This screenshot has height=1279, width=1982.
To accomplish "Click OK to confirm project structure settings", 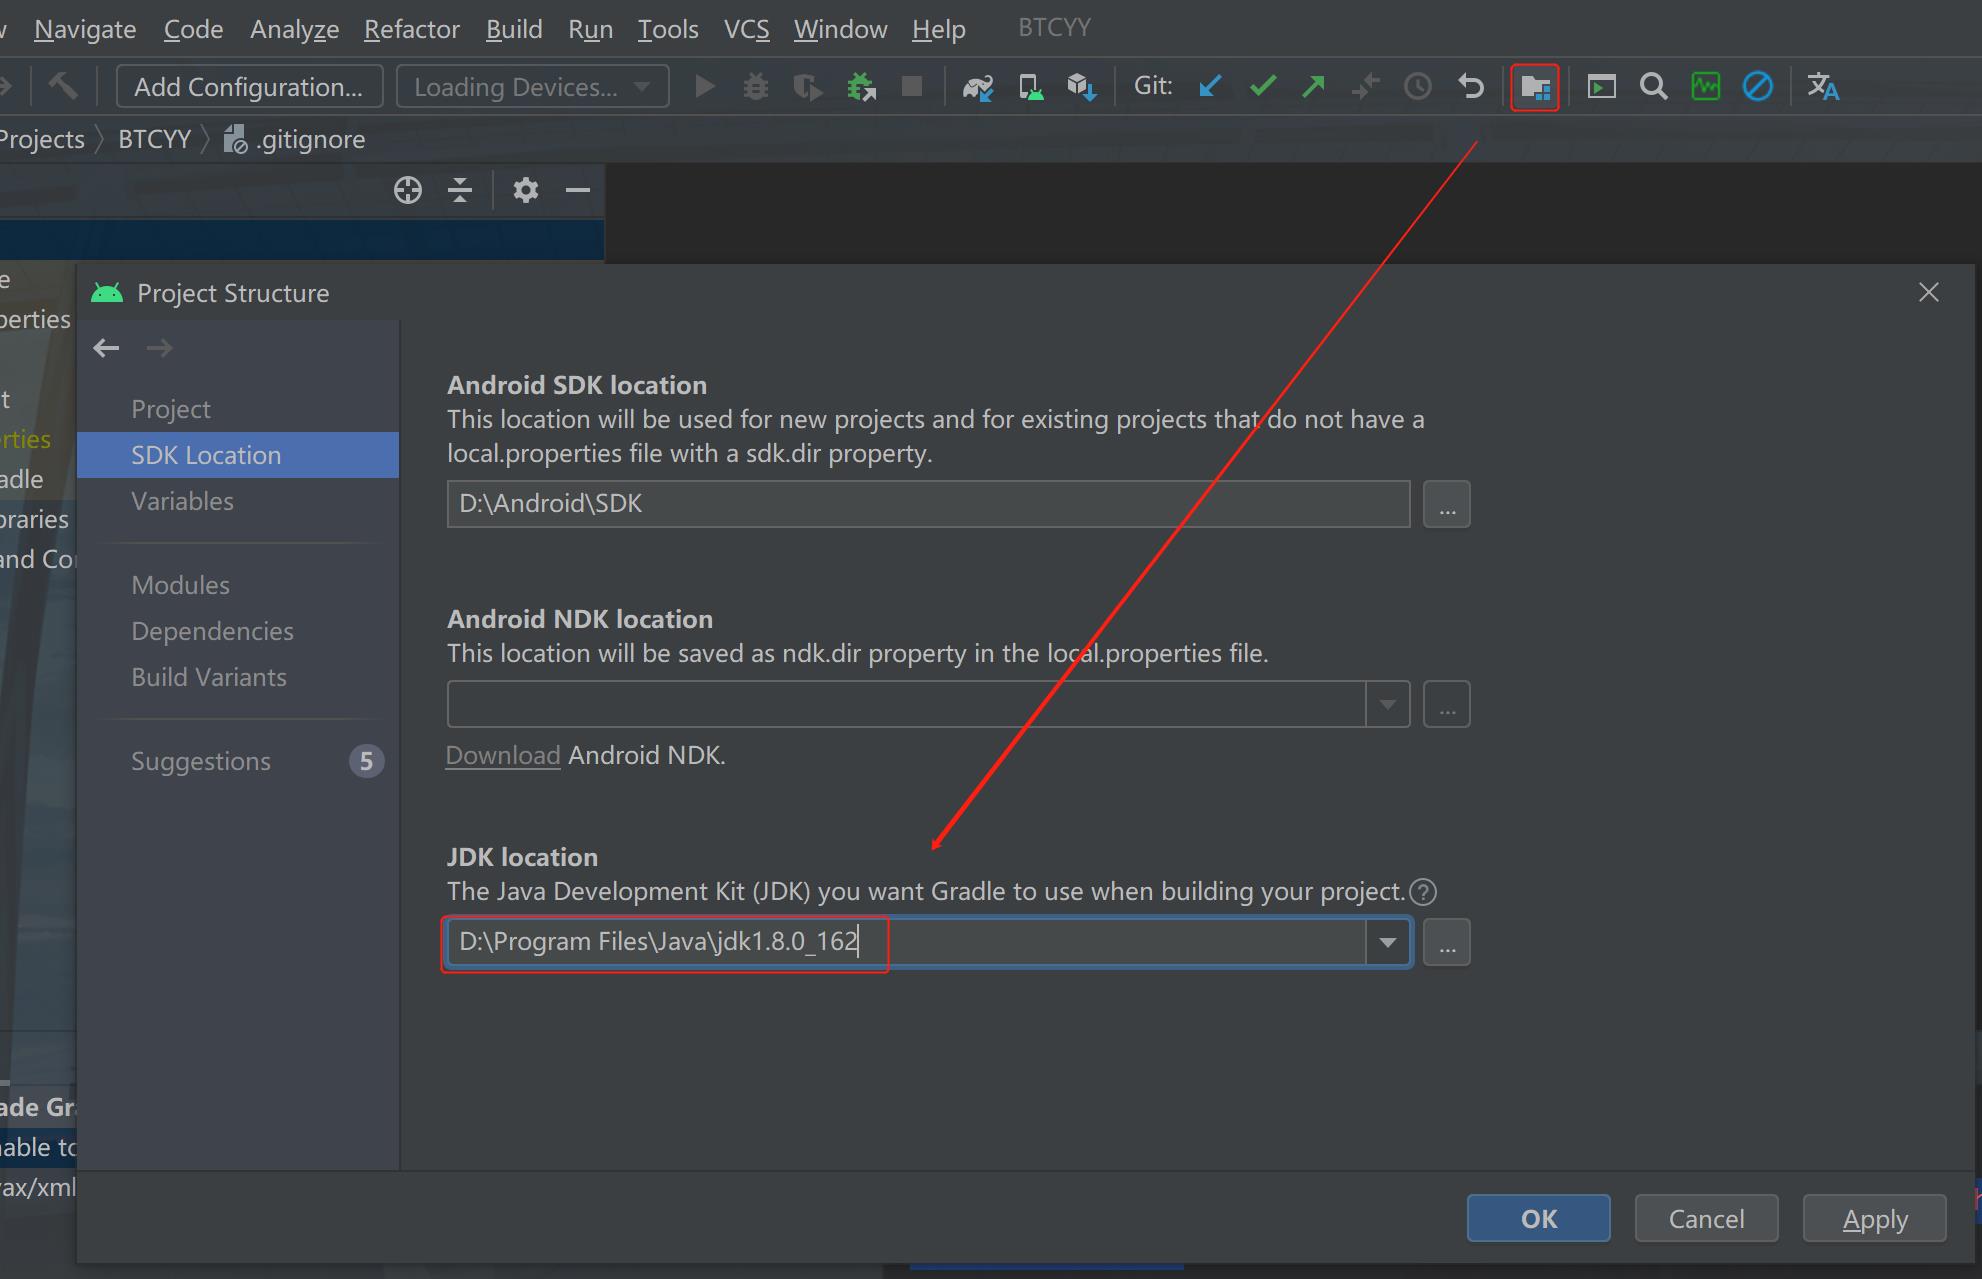I will click(x=1539, y=1217).
